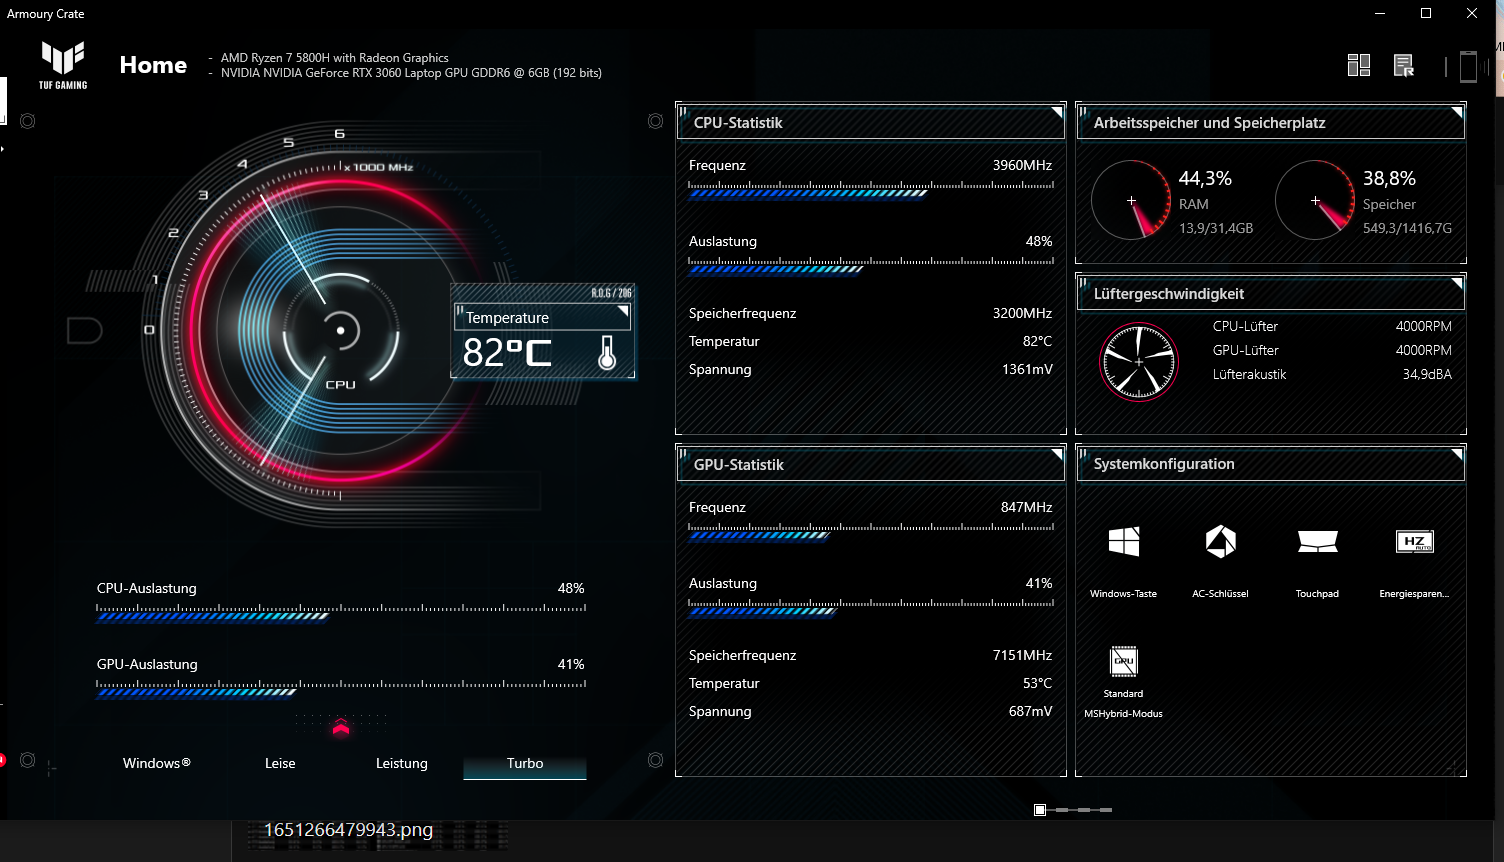This screenshot has width=1504, height=862.
Task: Select the Leise operating mode
Action: click(x=280, y=763)
